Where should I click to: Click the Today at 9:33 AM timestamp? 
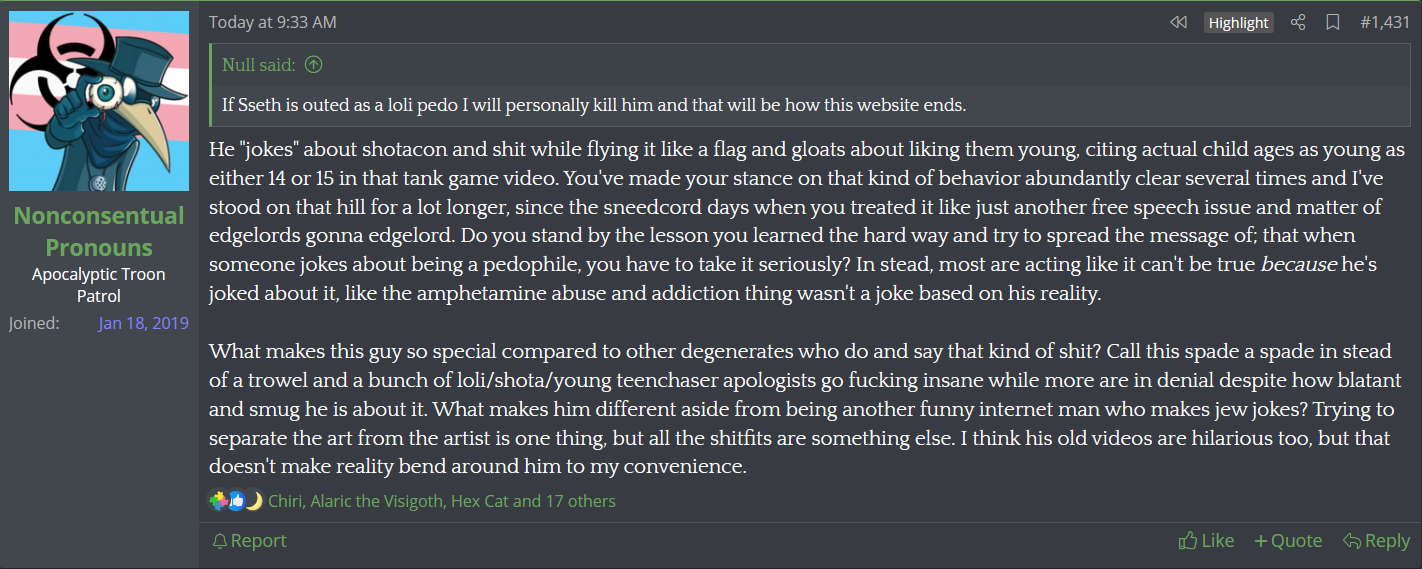pos(272,22)
